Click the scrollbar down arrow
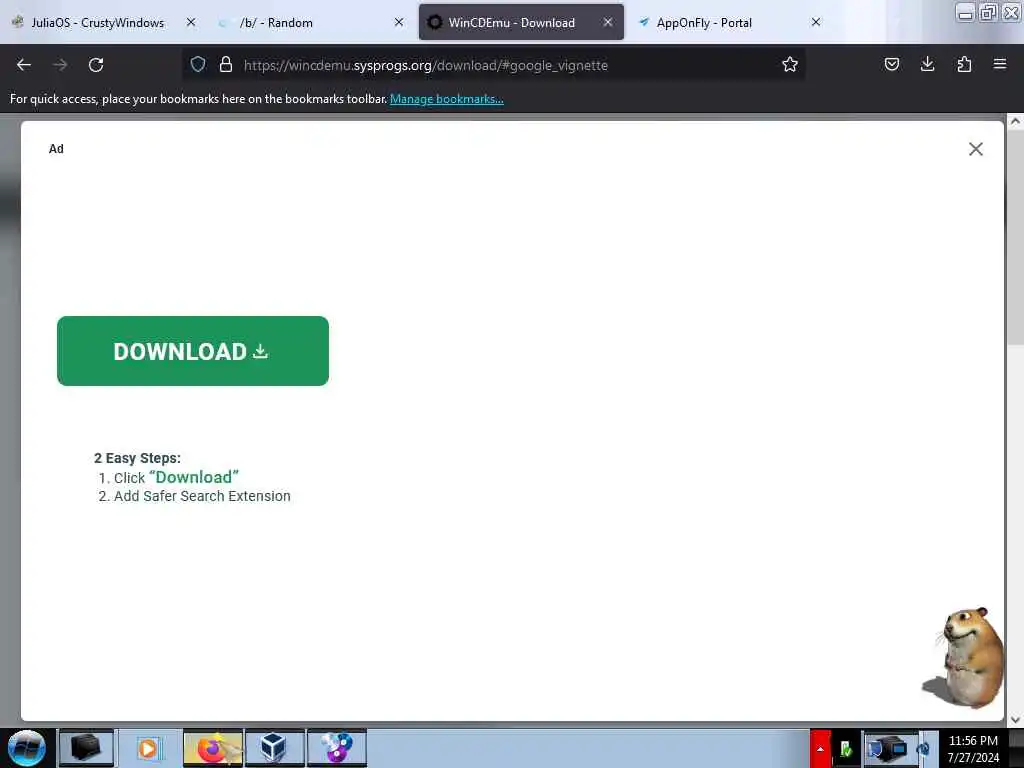1024x768 pixels. [1015, 720]
